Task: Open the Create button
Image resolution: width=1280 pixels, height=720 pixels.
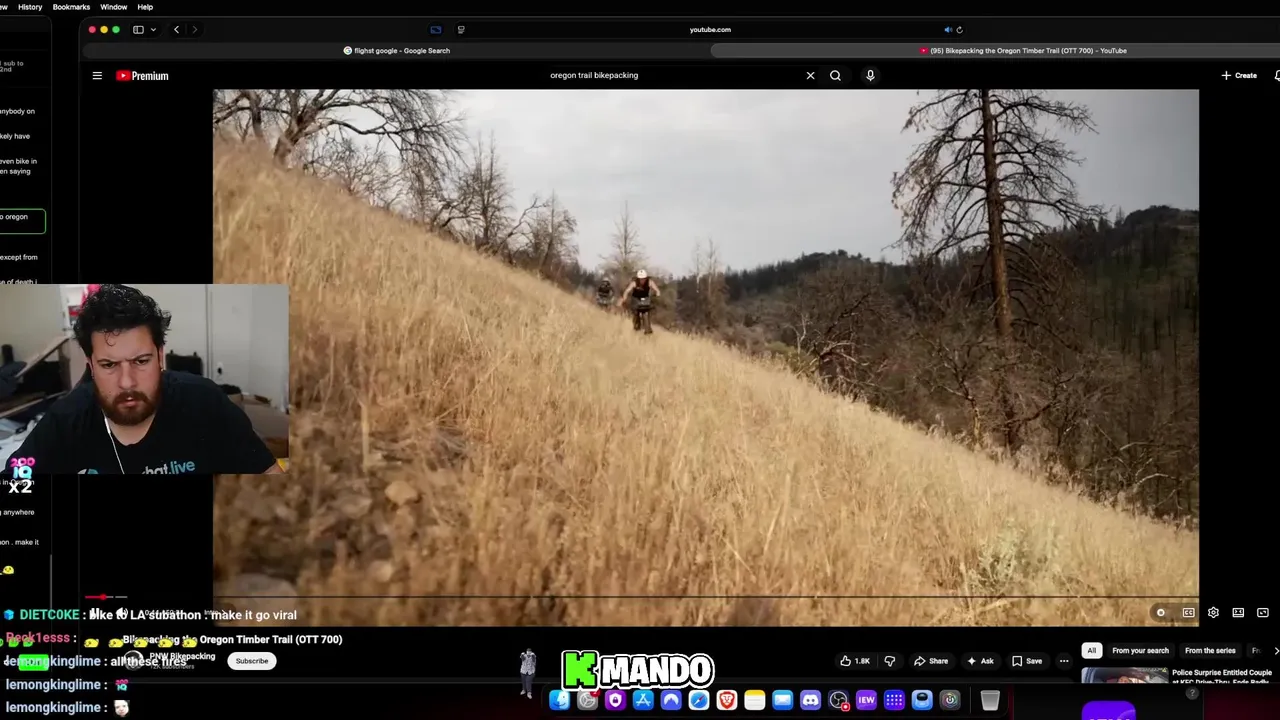Action: [1239, 75]
